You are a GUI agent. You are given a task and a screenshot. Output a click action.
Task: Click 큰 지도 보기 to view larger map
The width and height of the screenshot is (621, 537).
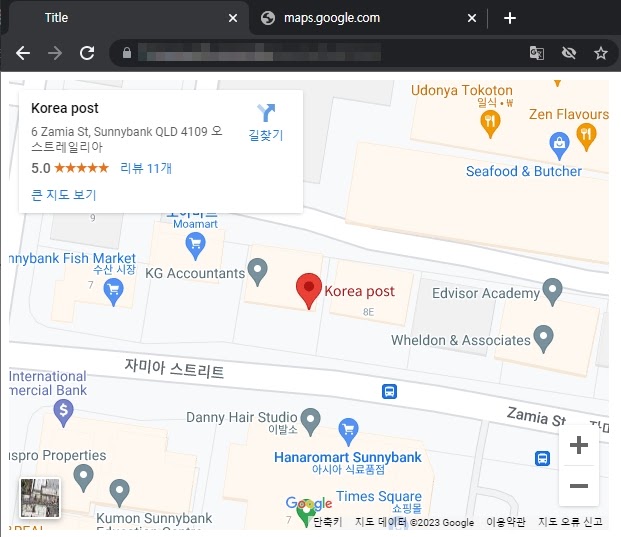tap(64, 194)
